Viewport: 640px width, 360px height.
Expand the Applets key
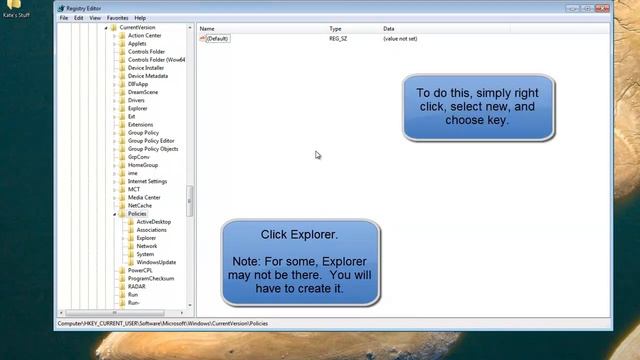pyautogui.click(x=115, y=44)
